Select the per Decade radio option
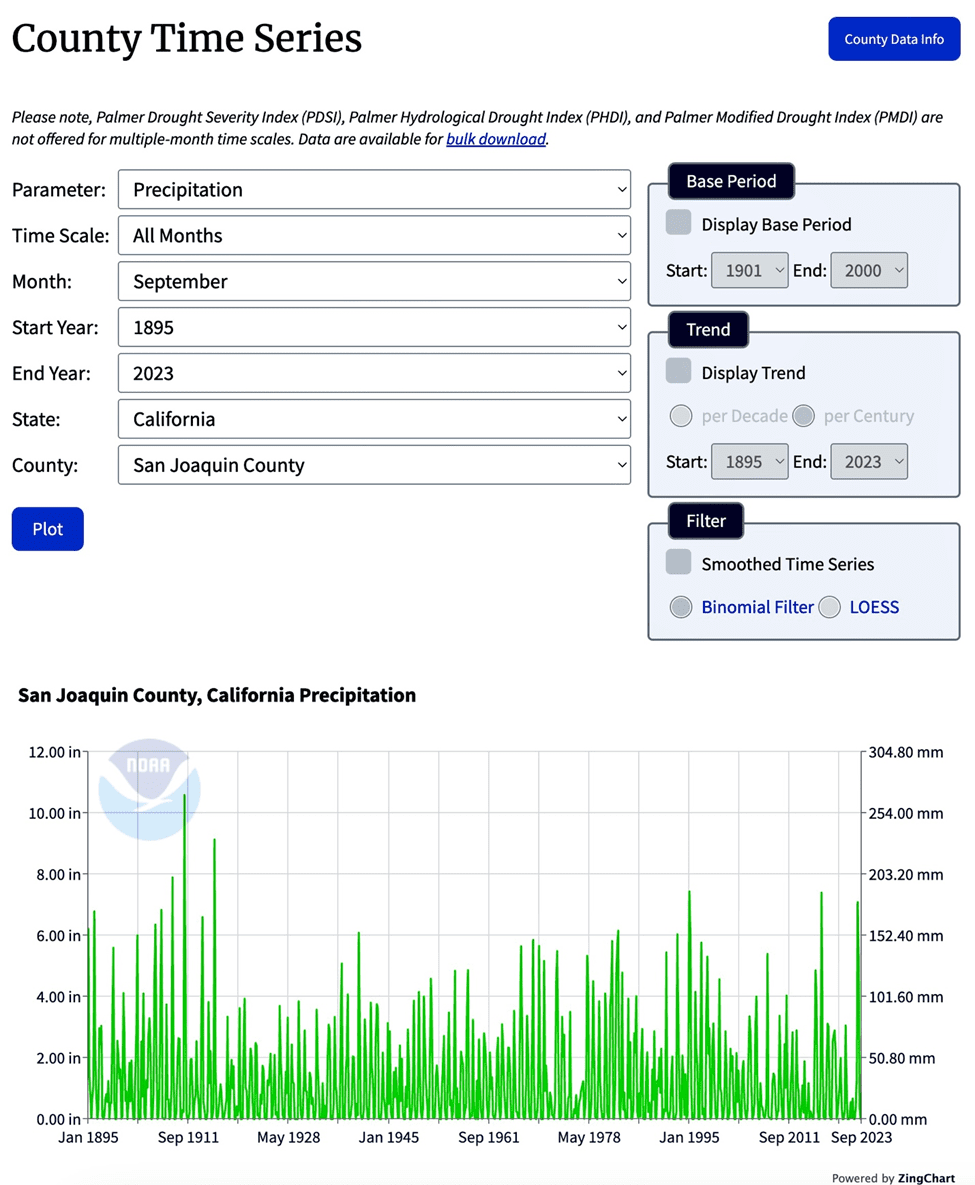 (x=681, y=416)
